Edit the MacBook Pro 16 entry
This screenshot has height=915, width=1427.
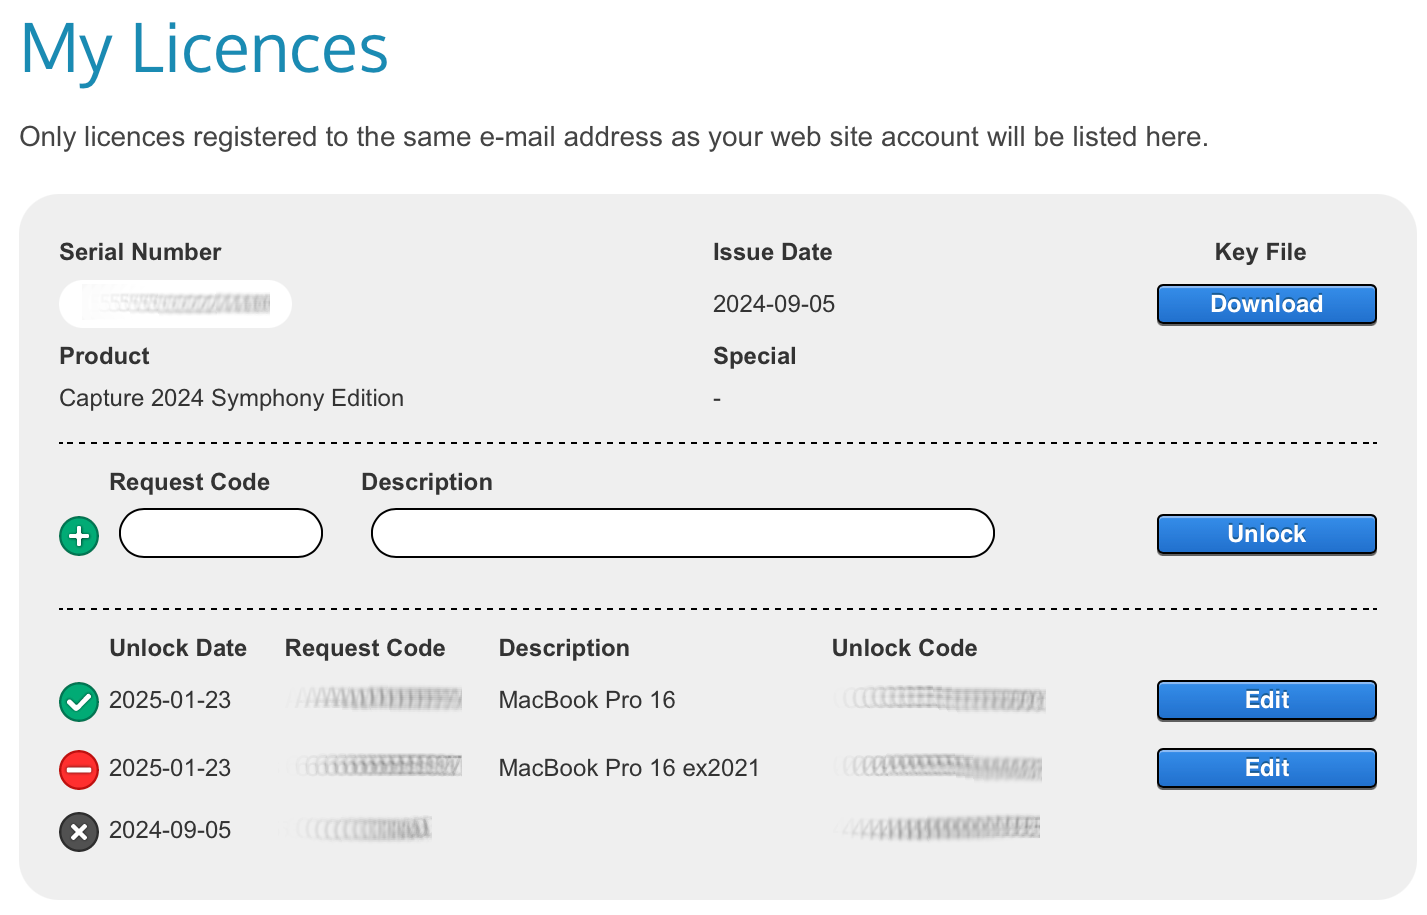click(1266, 700)
